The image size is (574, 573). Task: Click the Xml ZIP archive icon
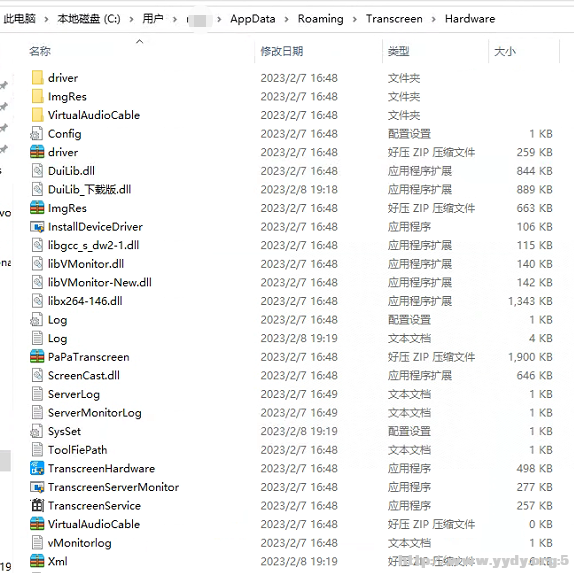(x=37, y=561)
